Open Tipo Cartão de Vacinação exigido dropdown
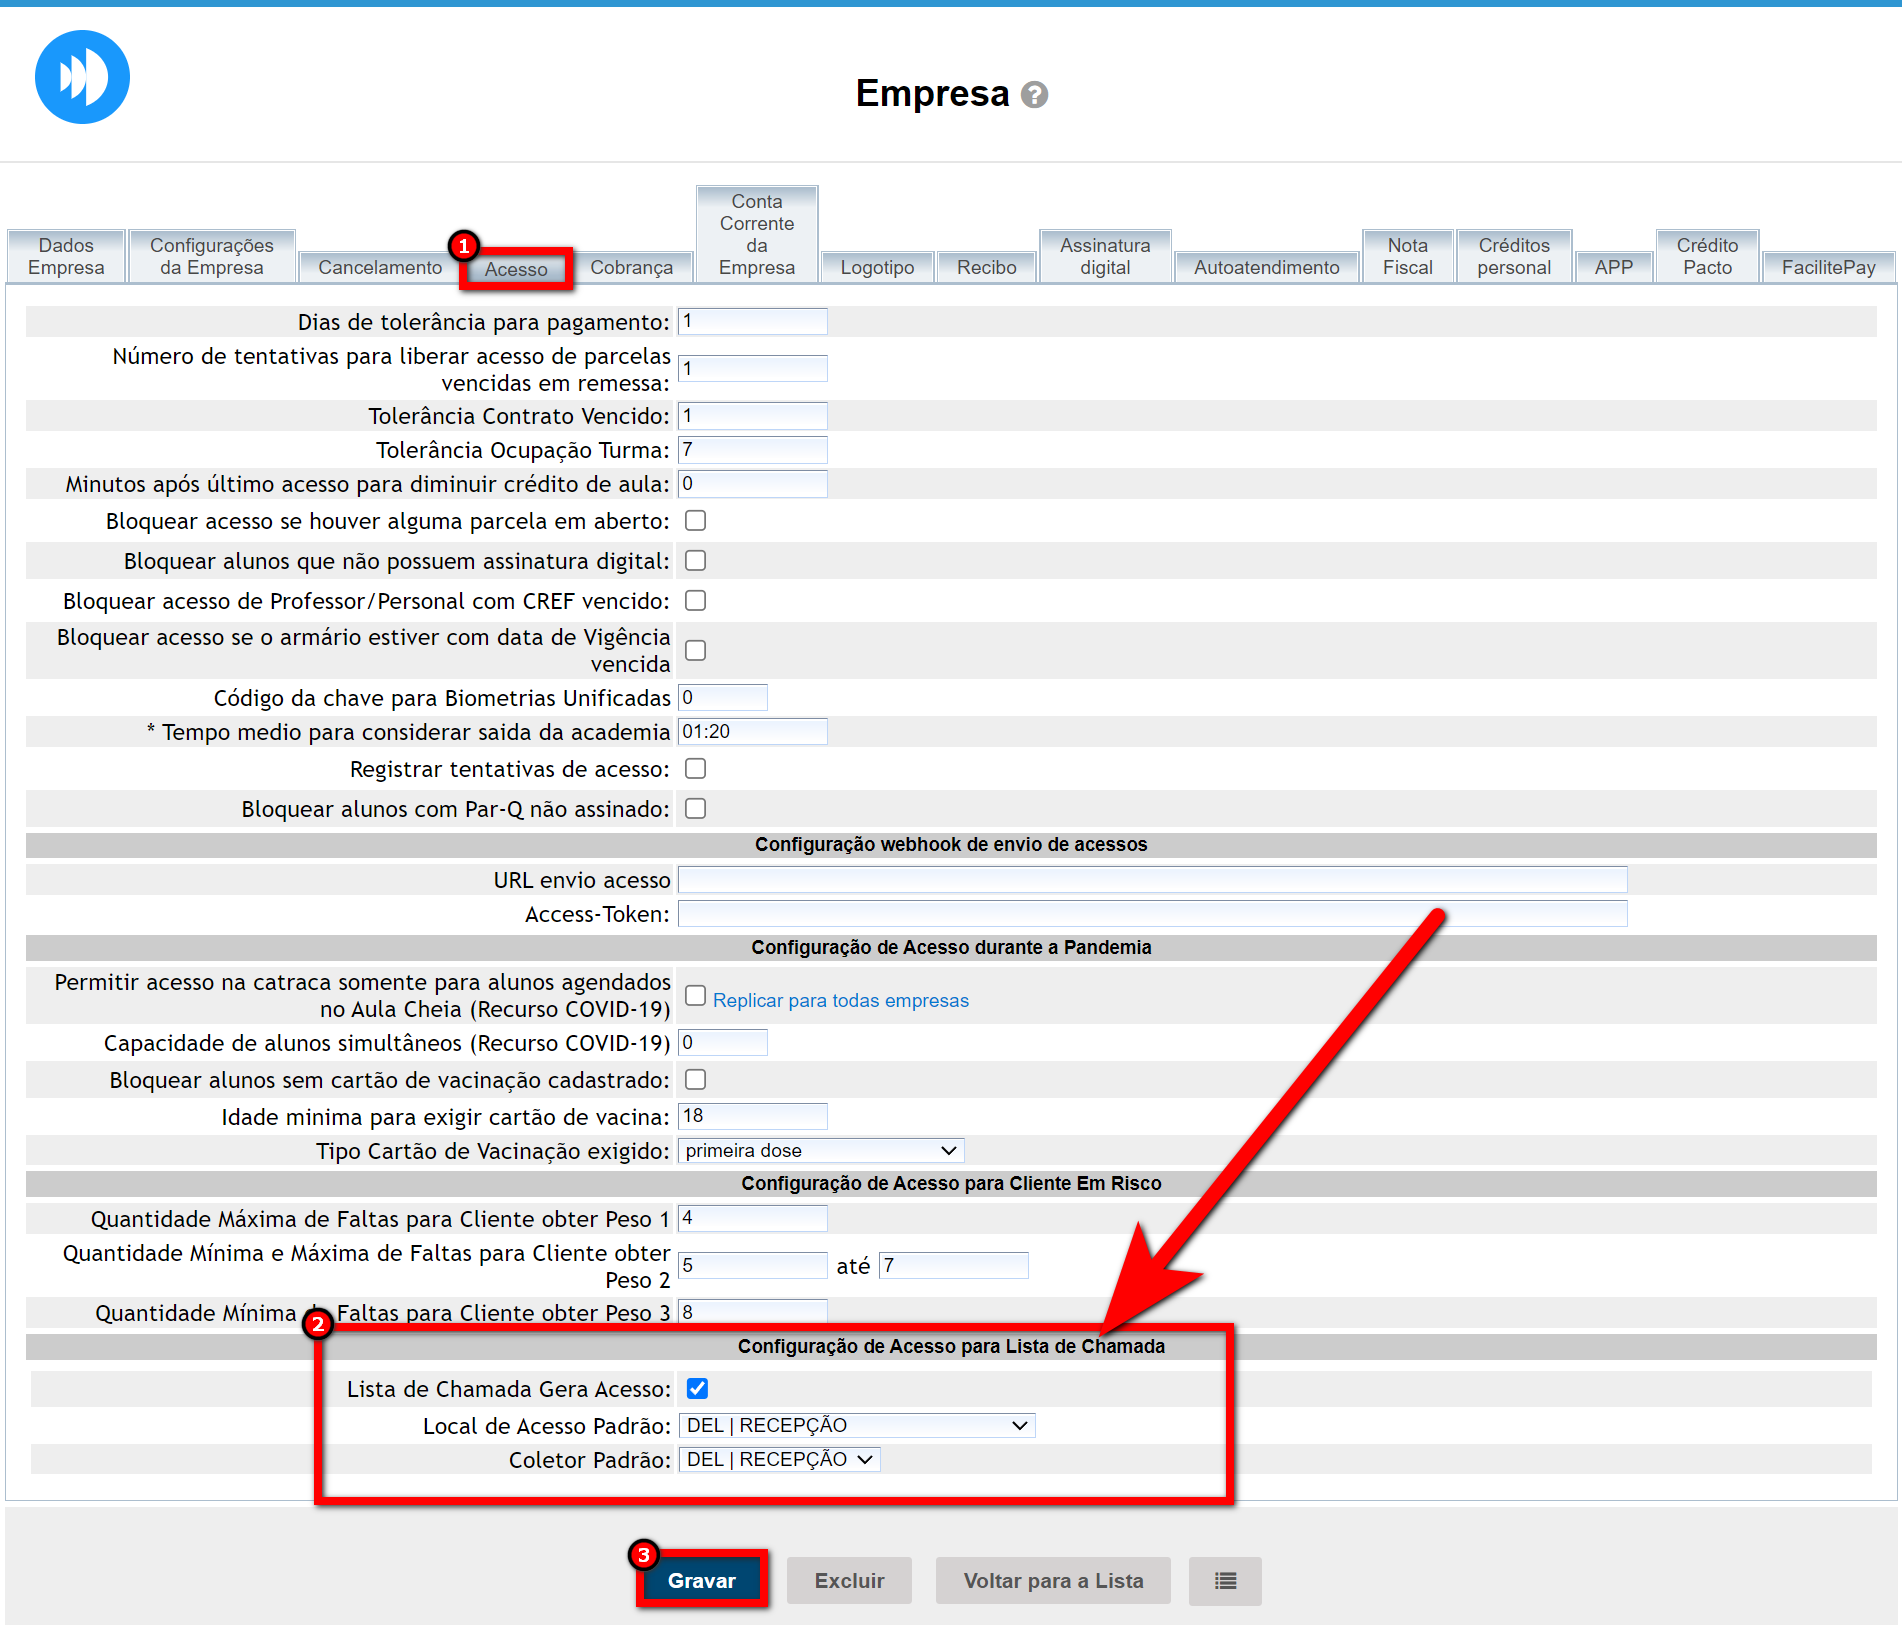 coord(820,1151)
